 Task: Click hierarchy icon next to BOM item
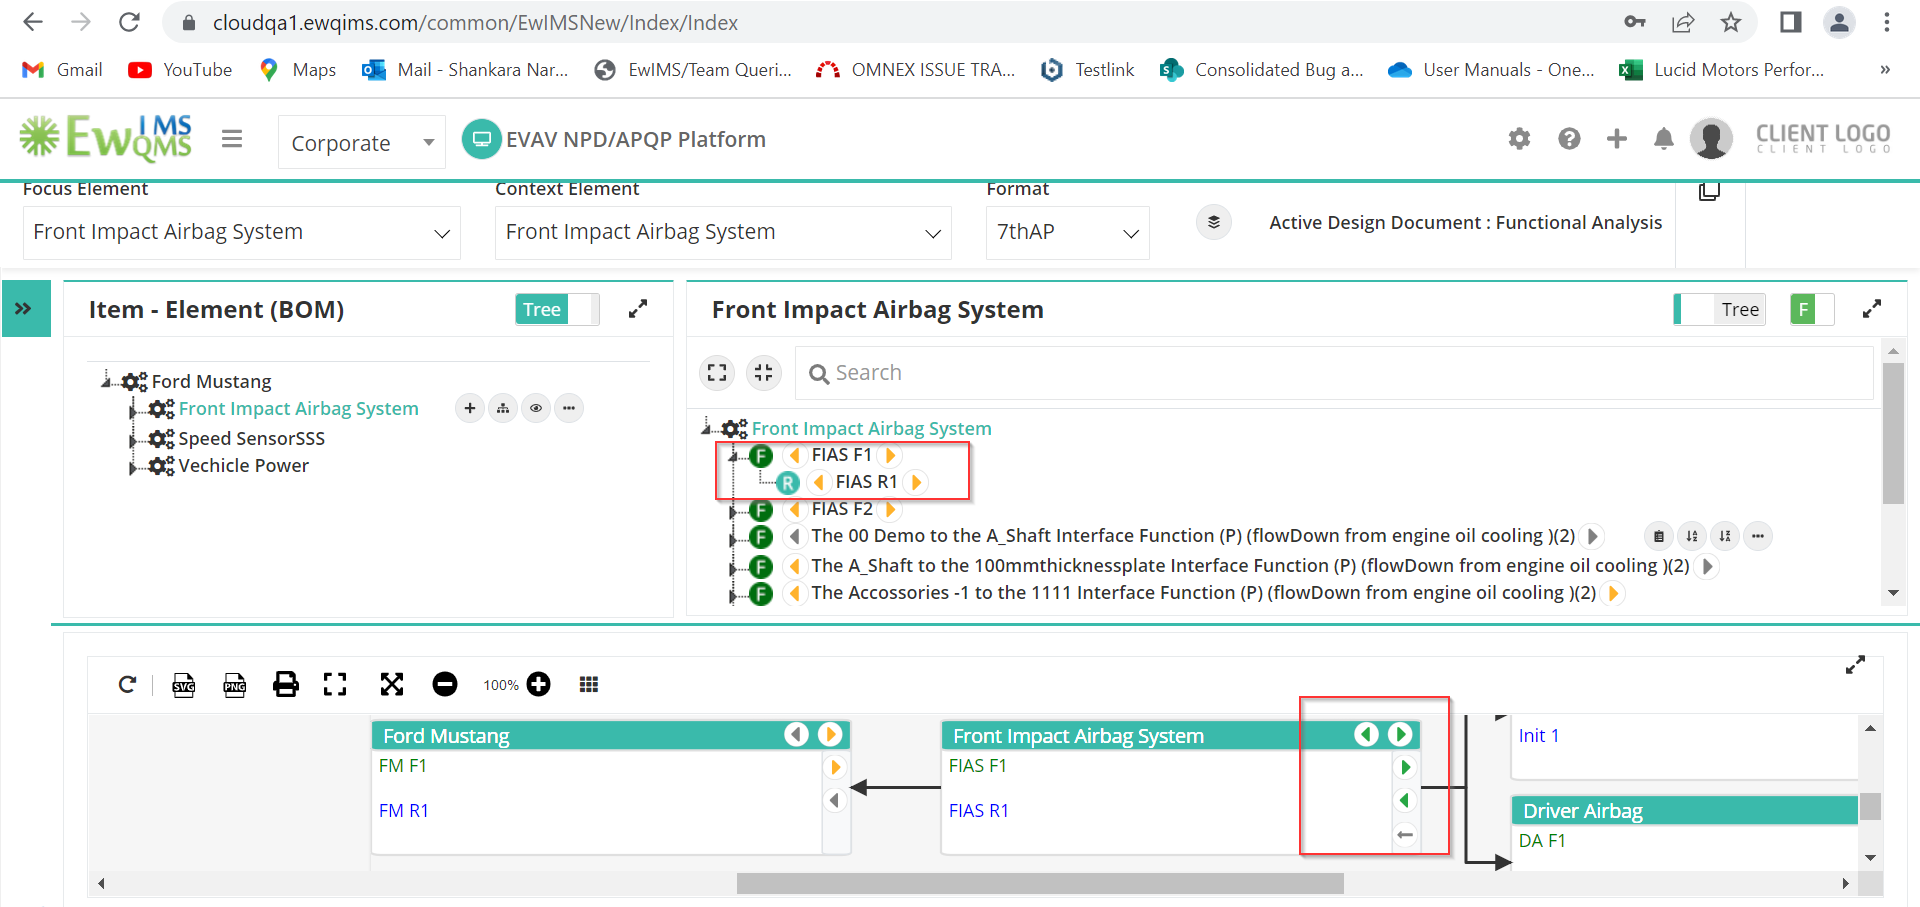(x=503, y=408)
